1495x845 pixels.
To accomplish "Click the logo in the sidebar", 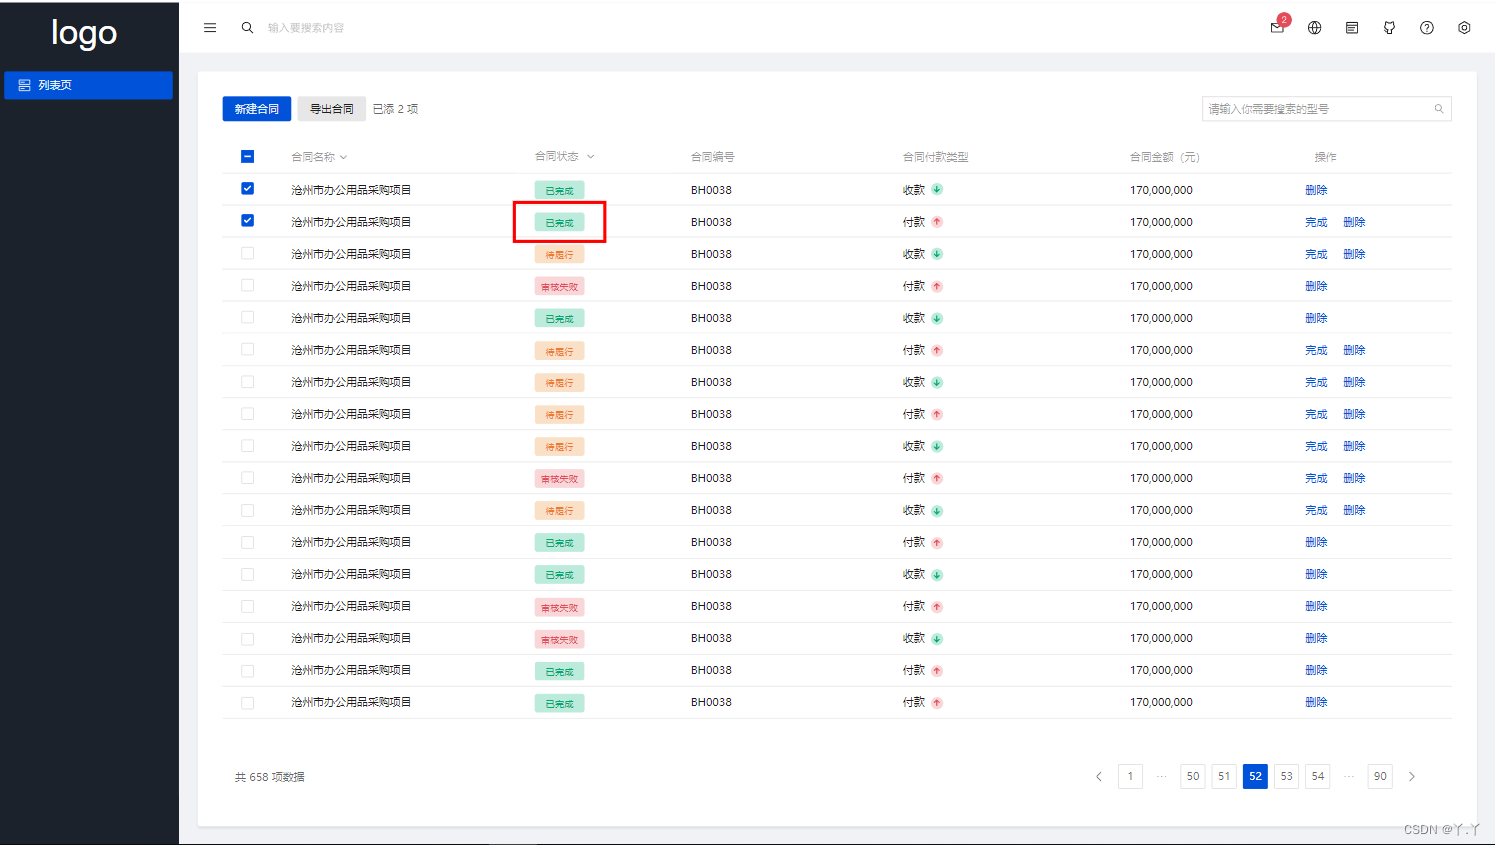I will click(84, 33).
